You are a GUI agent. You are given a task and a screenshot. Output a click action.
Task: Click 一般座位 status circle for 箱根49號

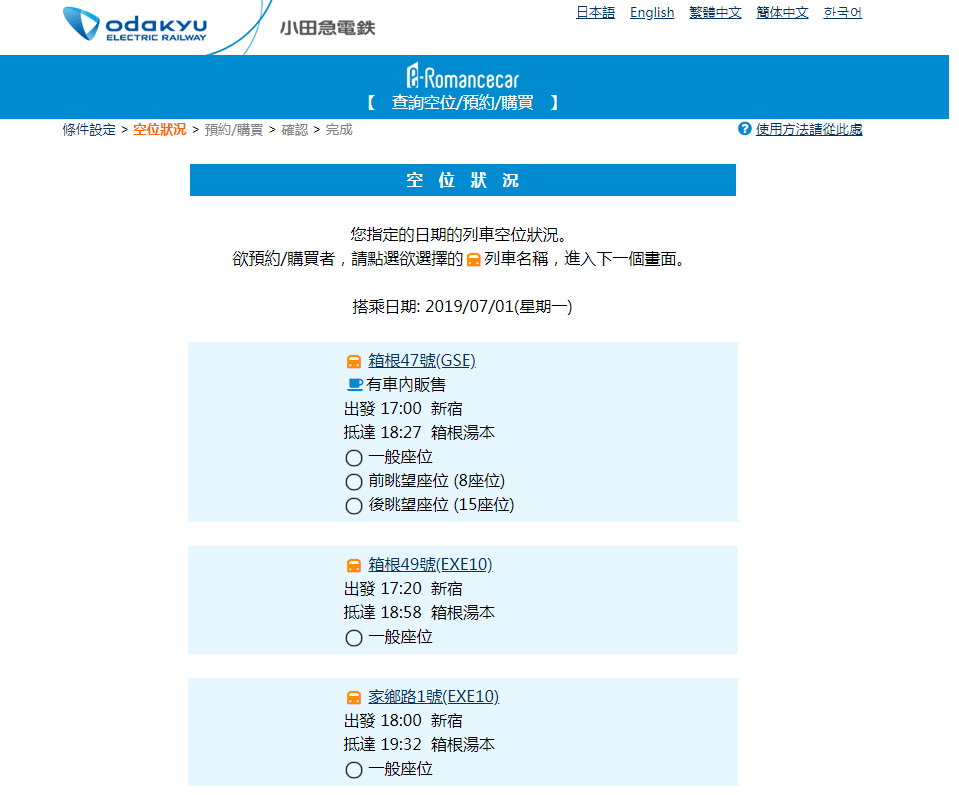[354, 638]
